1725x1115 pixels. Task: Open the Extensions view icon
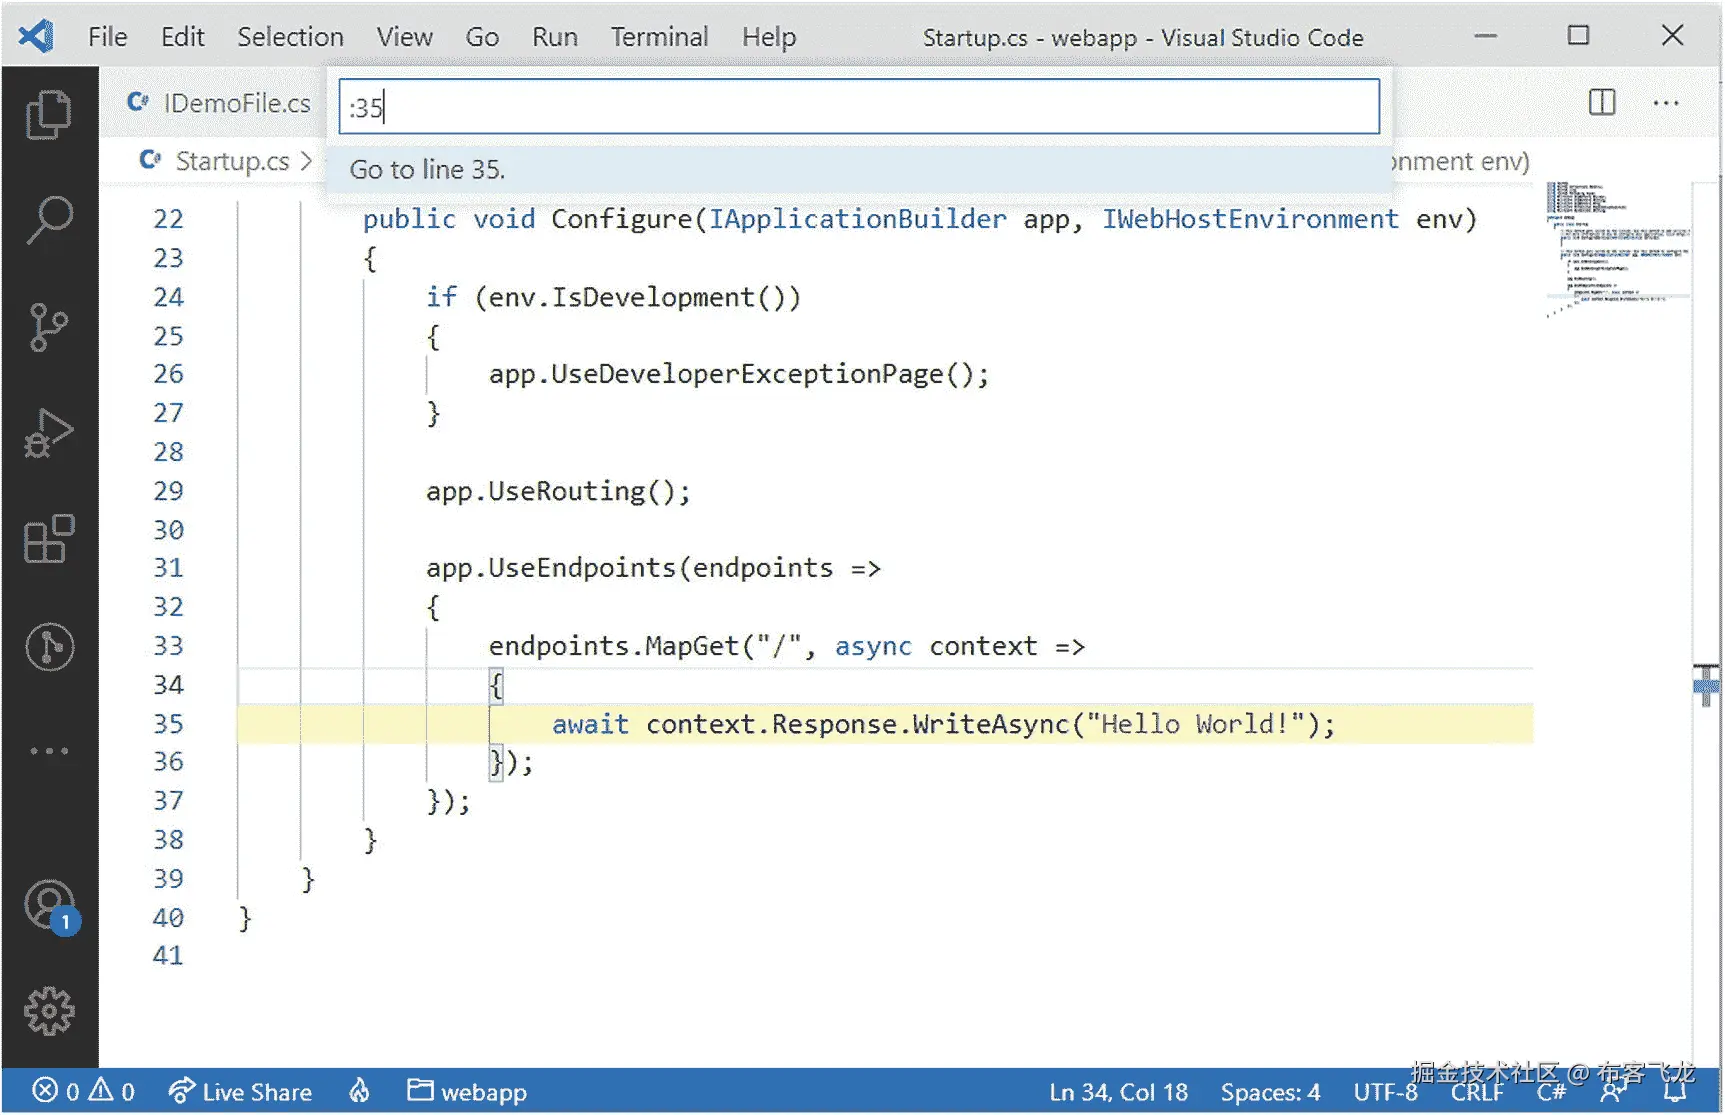48,540
